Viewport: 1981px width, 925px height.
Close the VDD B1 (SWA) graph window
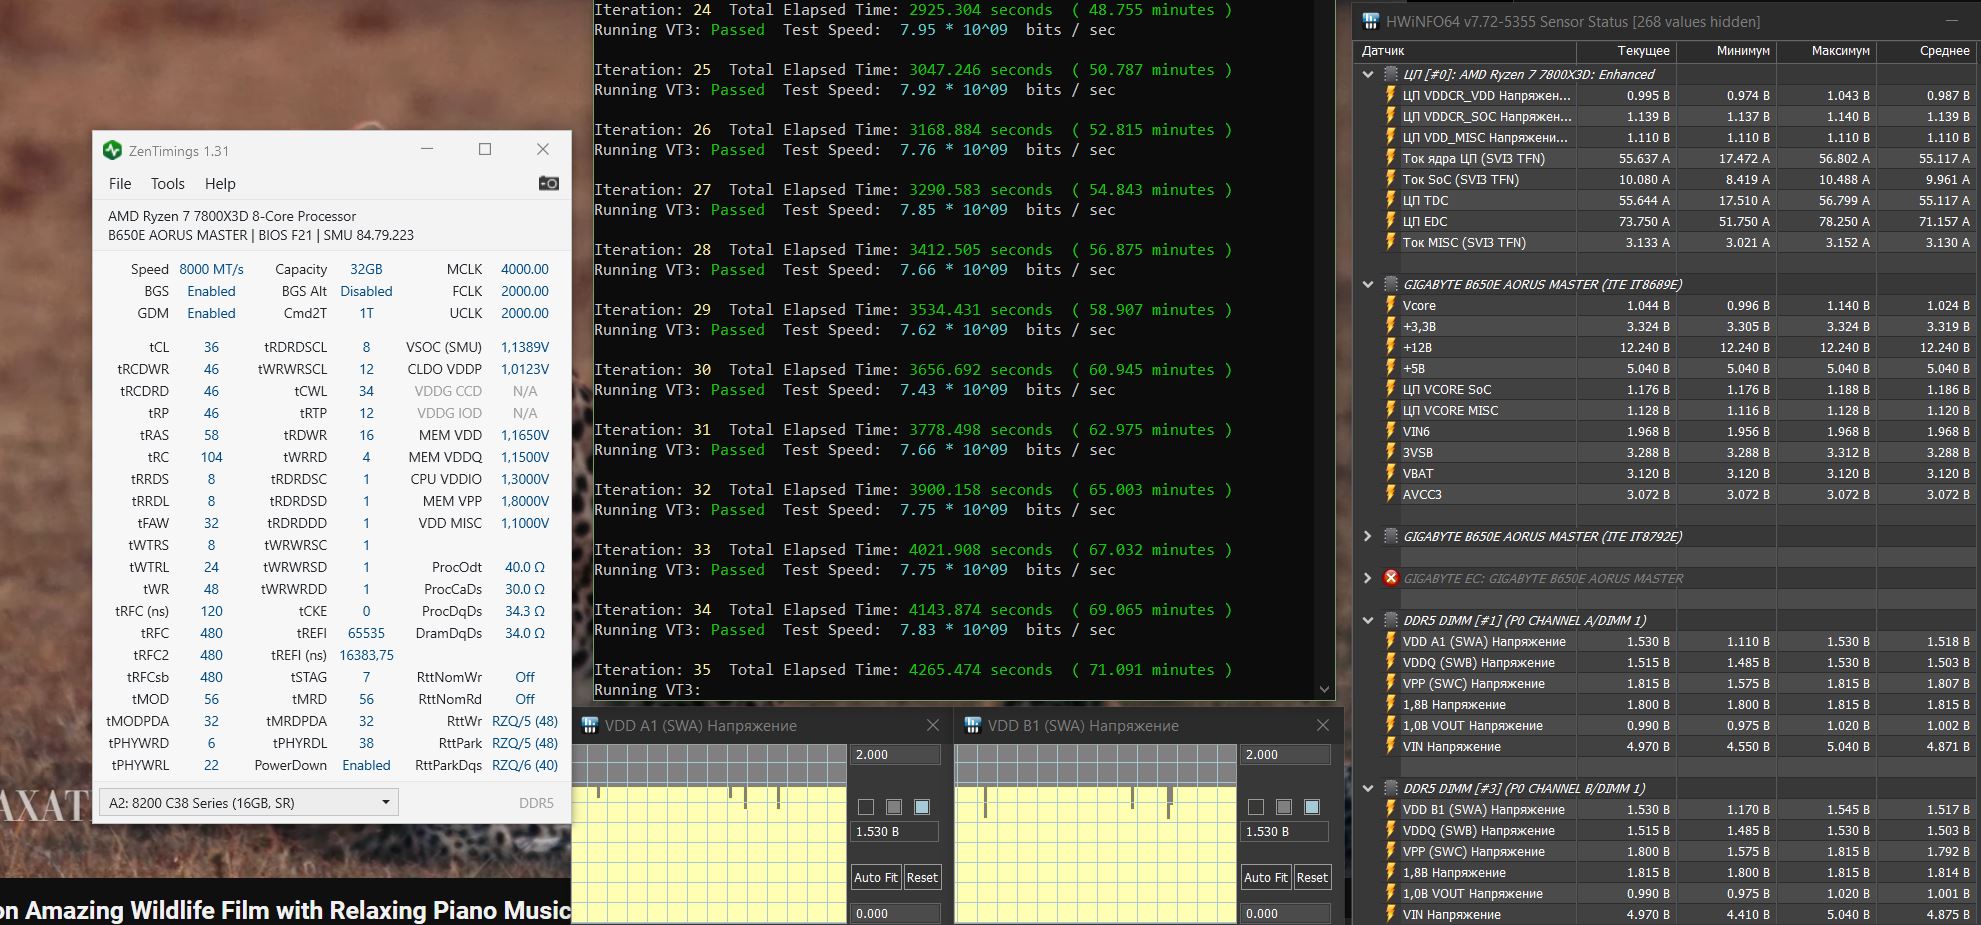pyautogui.click(x=1322, y=725)
